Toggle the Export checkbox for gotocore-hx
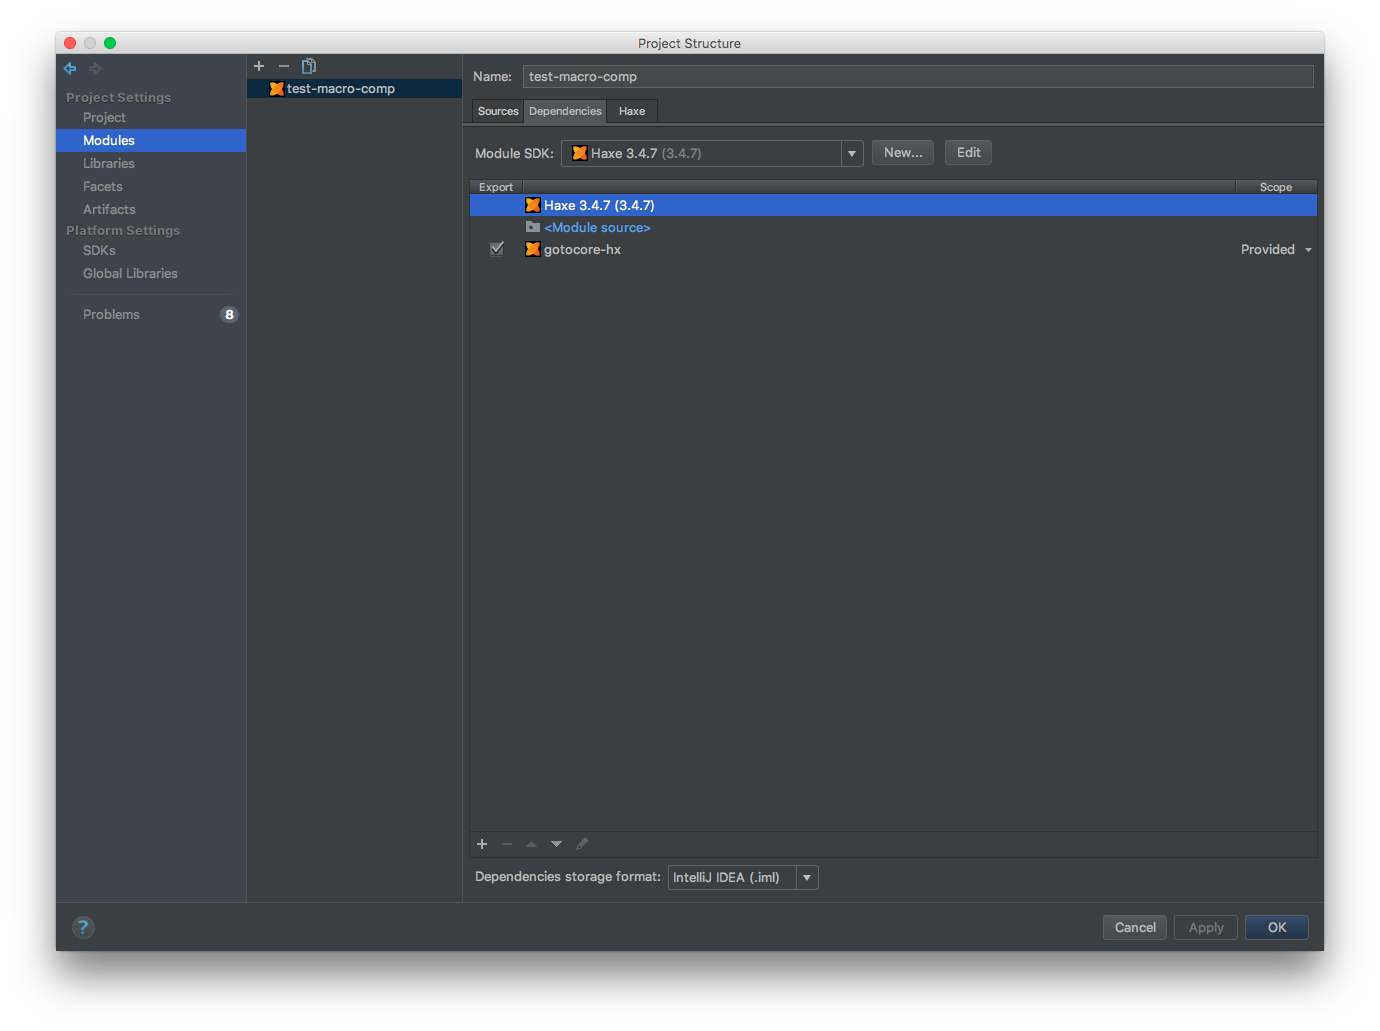The width and height of the screenshot is (1380, 1031). pos(497,248)
